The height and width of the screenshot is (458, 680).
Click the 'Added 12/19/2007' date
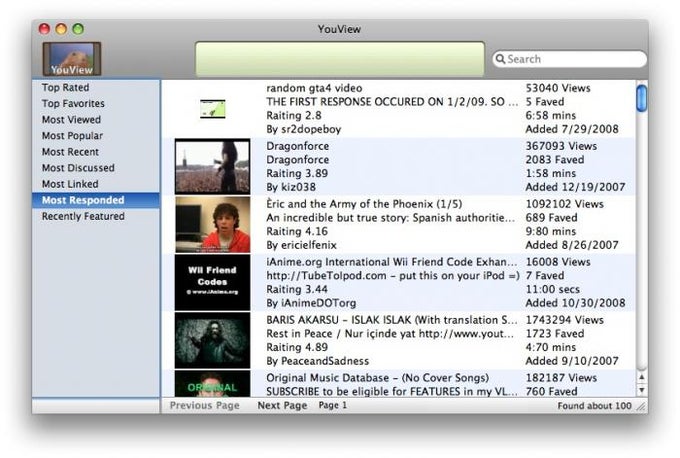coord(575,187)
